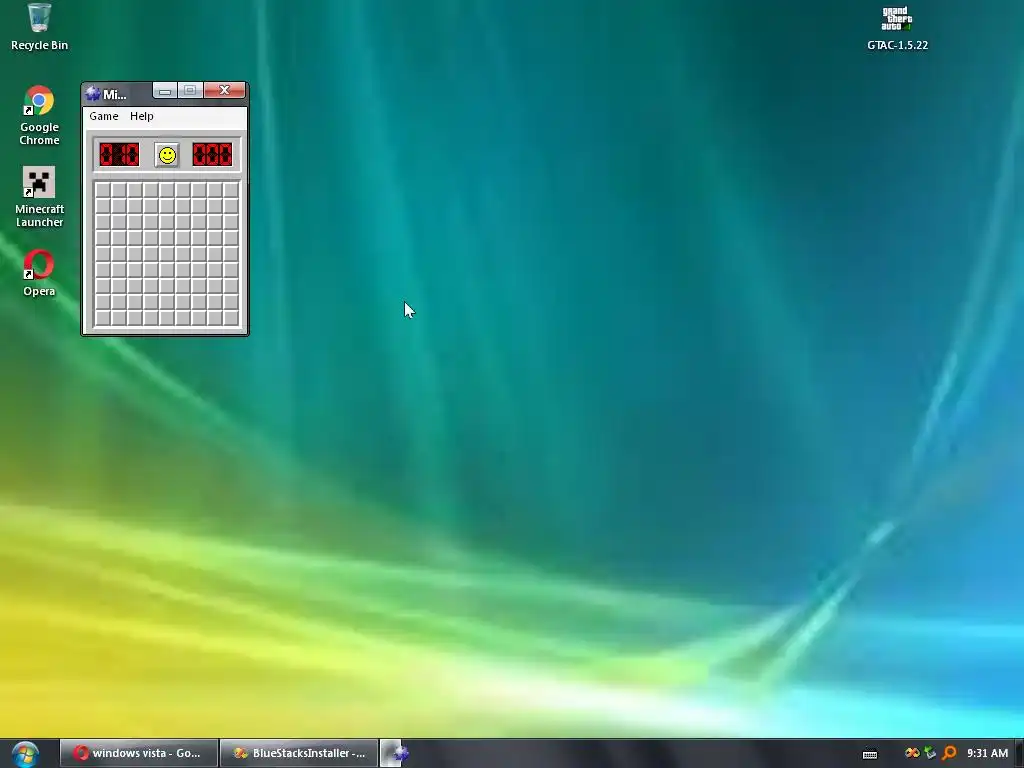Image resolution: width=1024 pixels, height=768 pixels.
Task: Click the 9:31 AM taskbar clock
Action: point(987,753)
